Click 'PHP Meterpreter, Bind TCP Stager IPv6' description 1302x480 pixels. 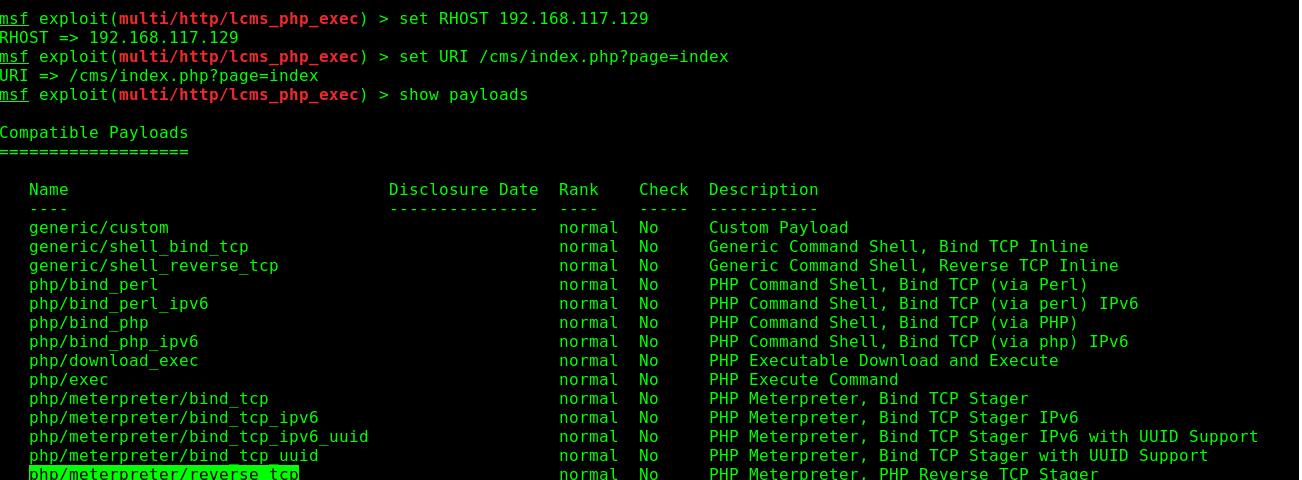pos(894,418)
